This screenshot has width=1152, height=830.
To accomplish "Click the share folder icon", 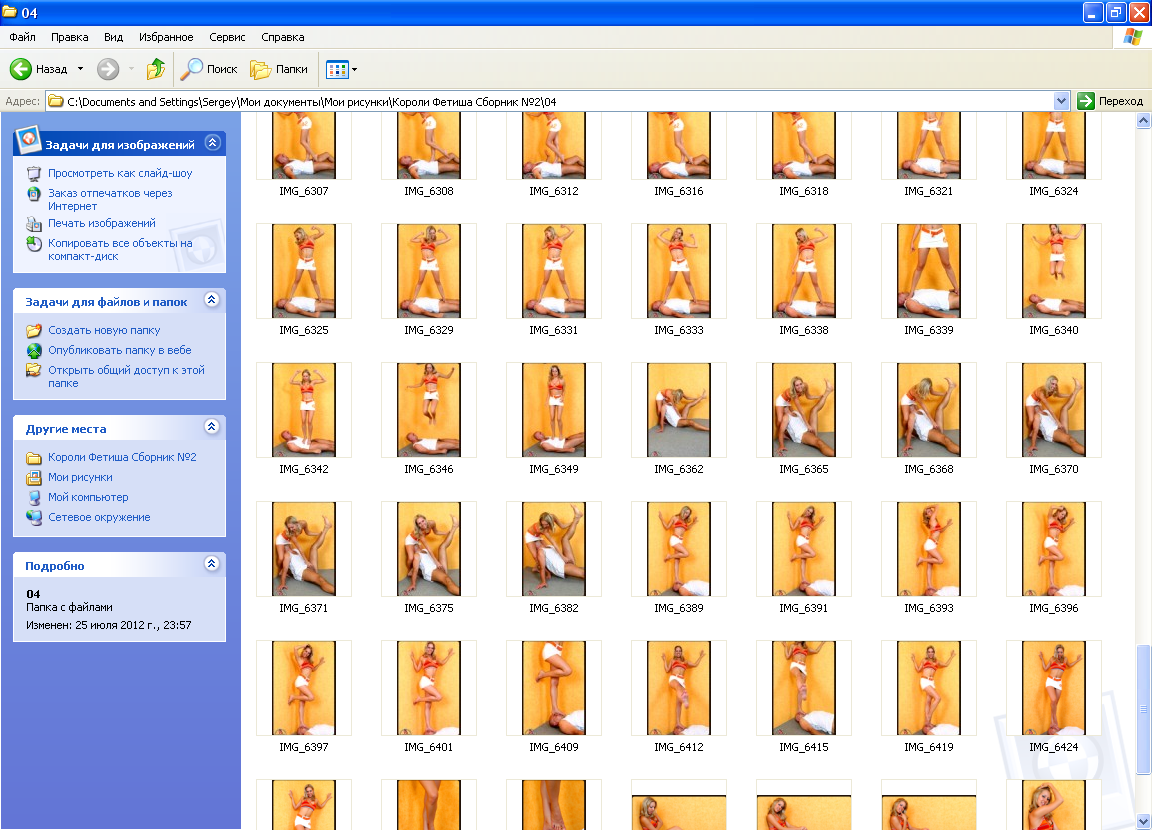I will point(34,370).
